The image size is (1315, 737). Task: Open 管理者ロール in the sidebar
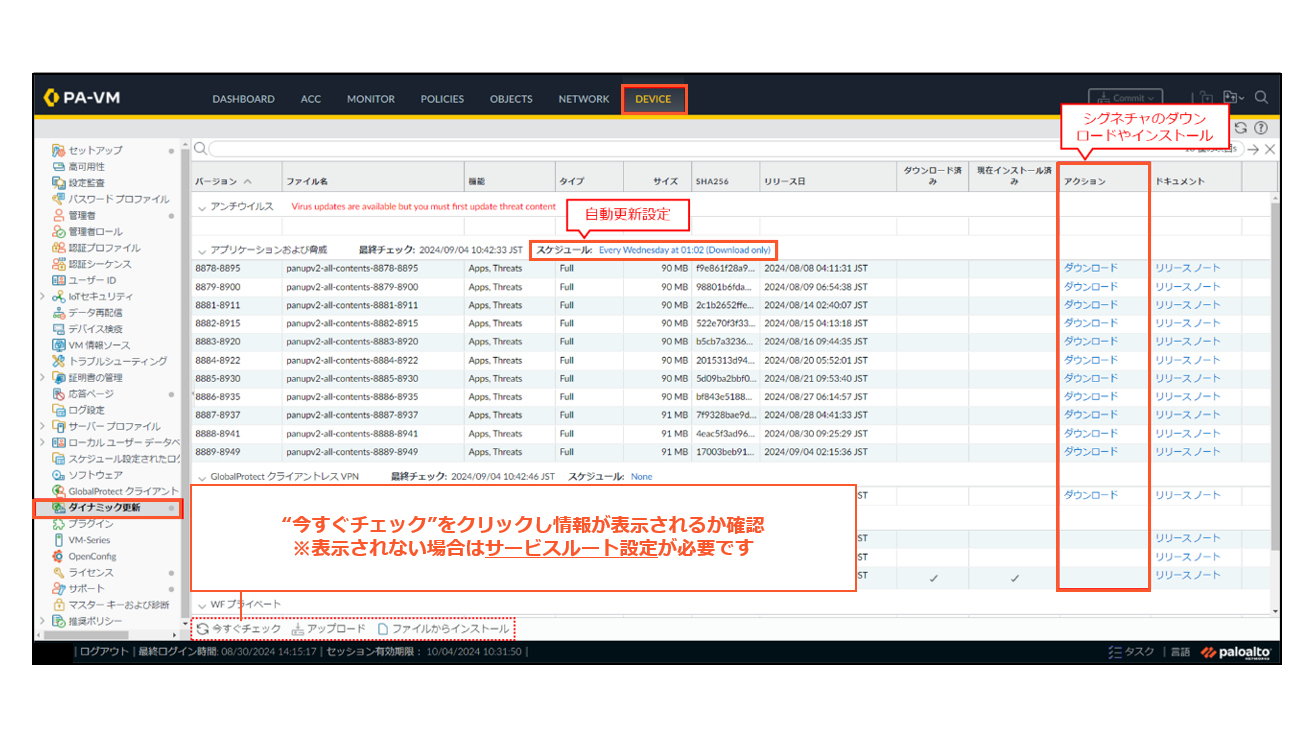[95, 231]
